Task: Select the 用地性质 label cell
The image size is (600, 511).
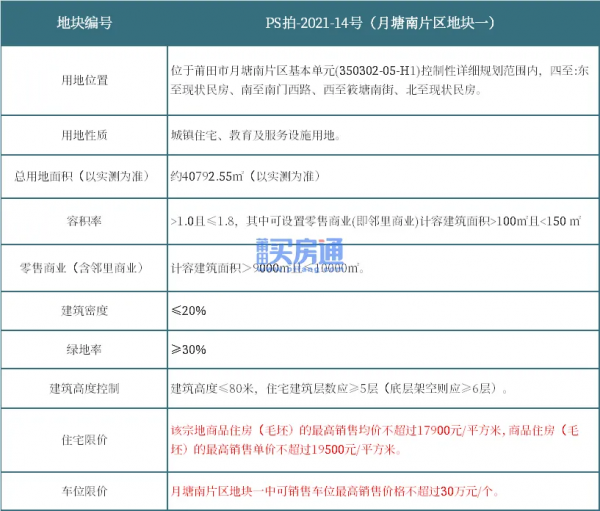Action: coord(85,135)
